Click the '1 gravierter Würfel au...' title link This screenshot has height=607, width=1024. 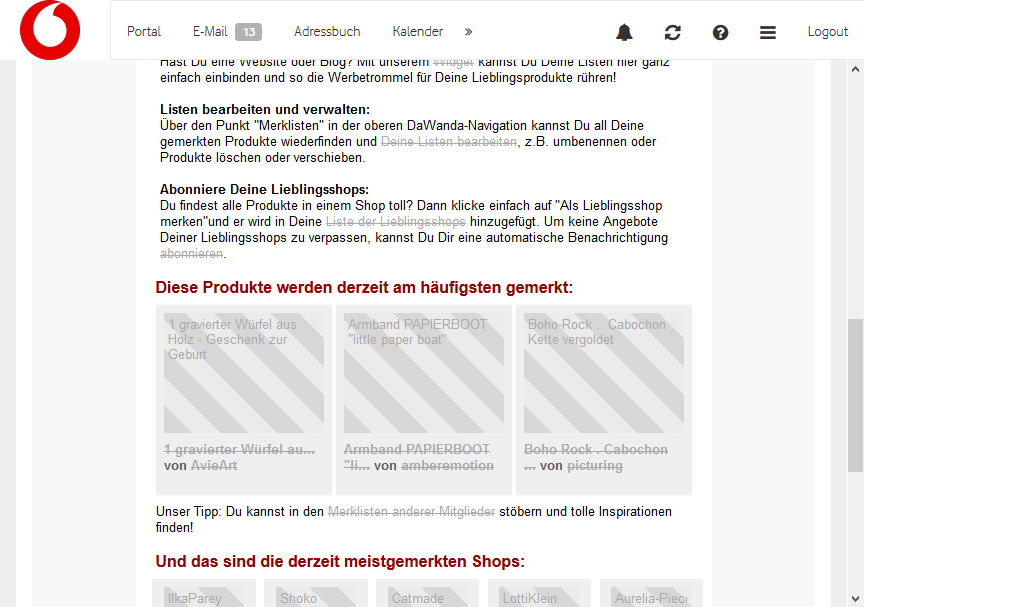coord(240,450)
